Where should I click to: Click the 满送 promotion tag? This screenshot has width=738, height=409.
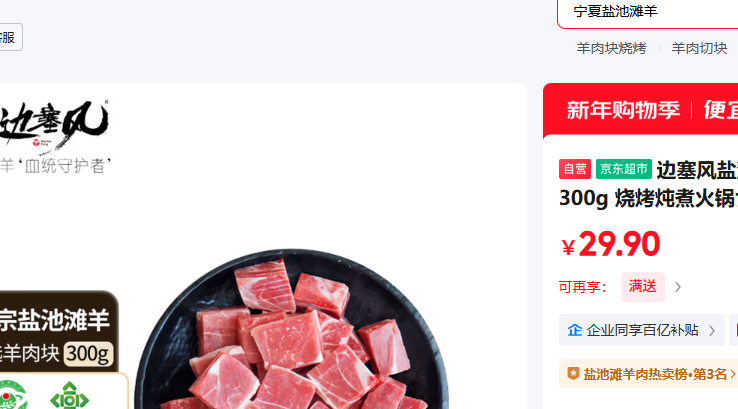(x=642, y=287)
